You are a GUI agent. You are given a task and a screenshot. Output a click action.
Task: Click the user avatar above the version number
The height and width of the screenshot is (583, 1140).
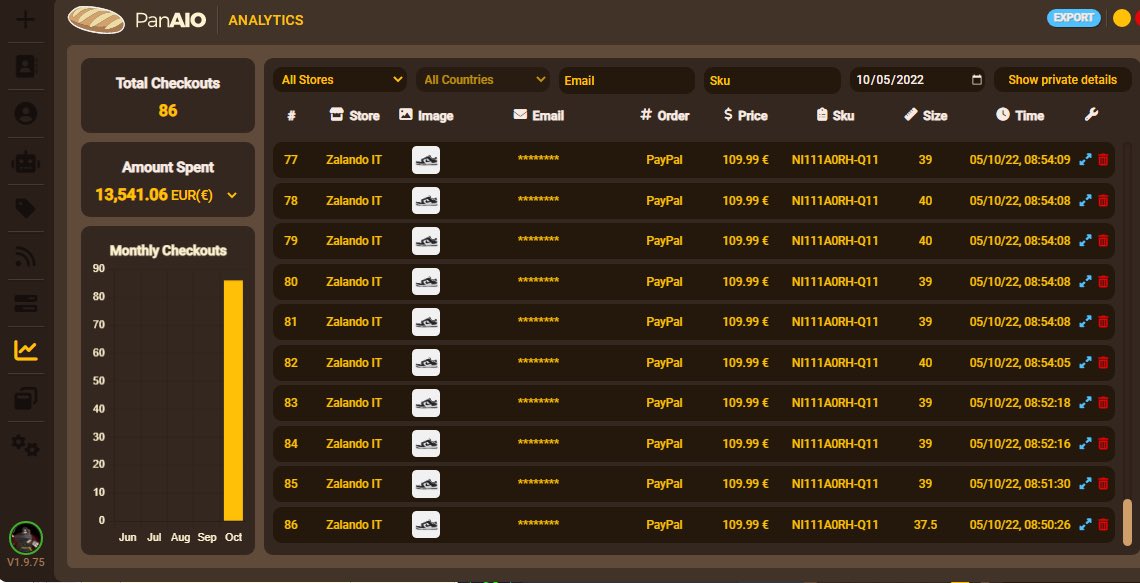tap(26, 538)
